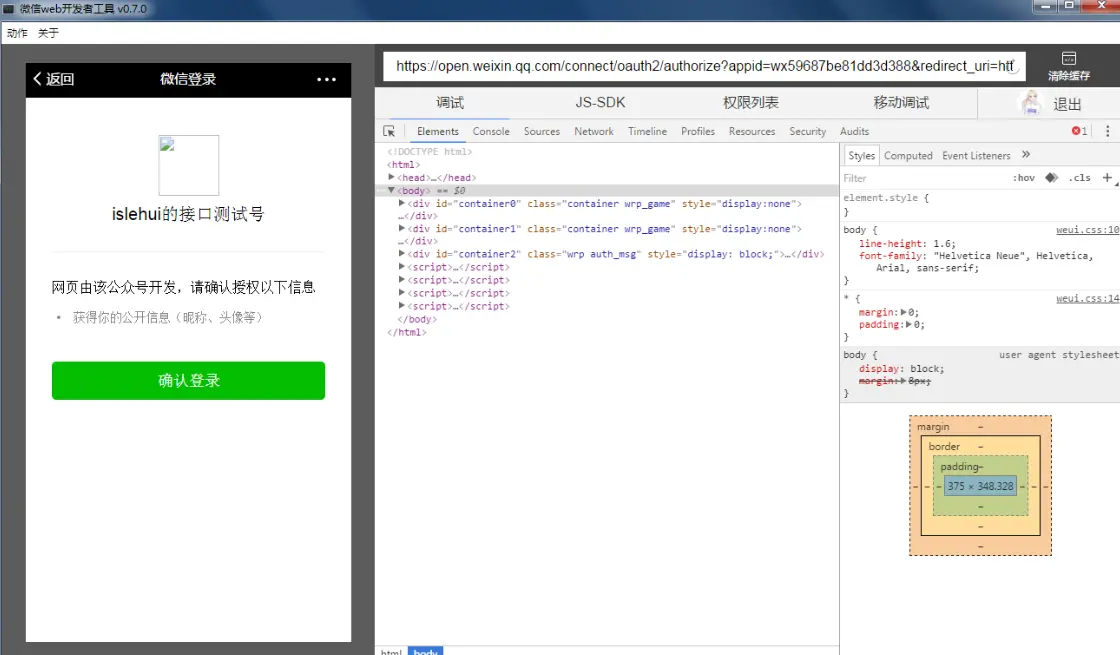Click the 375 × 348.328 content box
Image resolution: width=1120 pixels, height=655 pixels.
click(980, 486)
